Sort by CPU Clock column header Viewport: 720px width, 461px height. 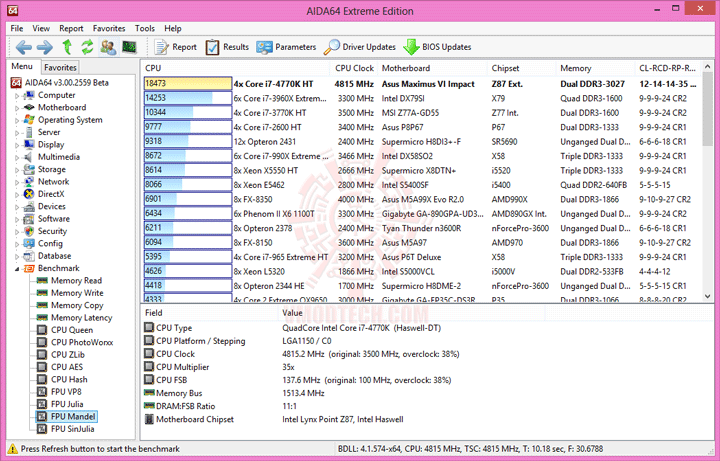(x=354, y=68)
